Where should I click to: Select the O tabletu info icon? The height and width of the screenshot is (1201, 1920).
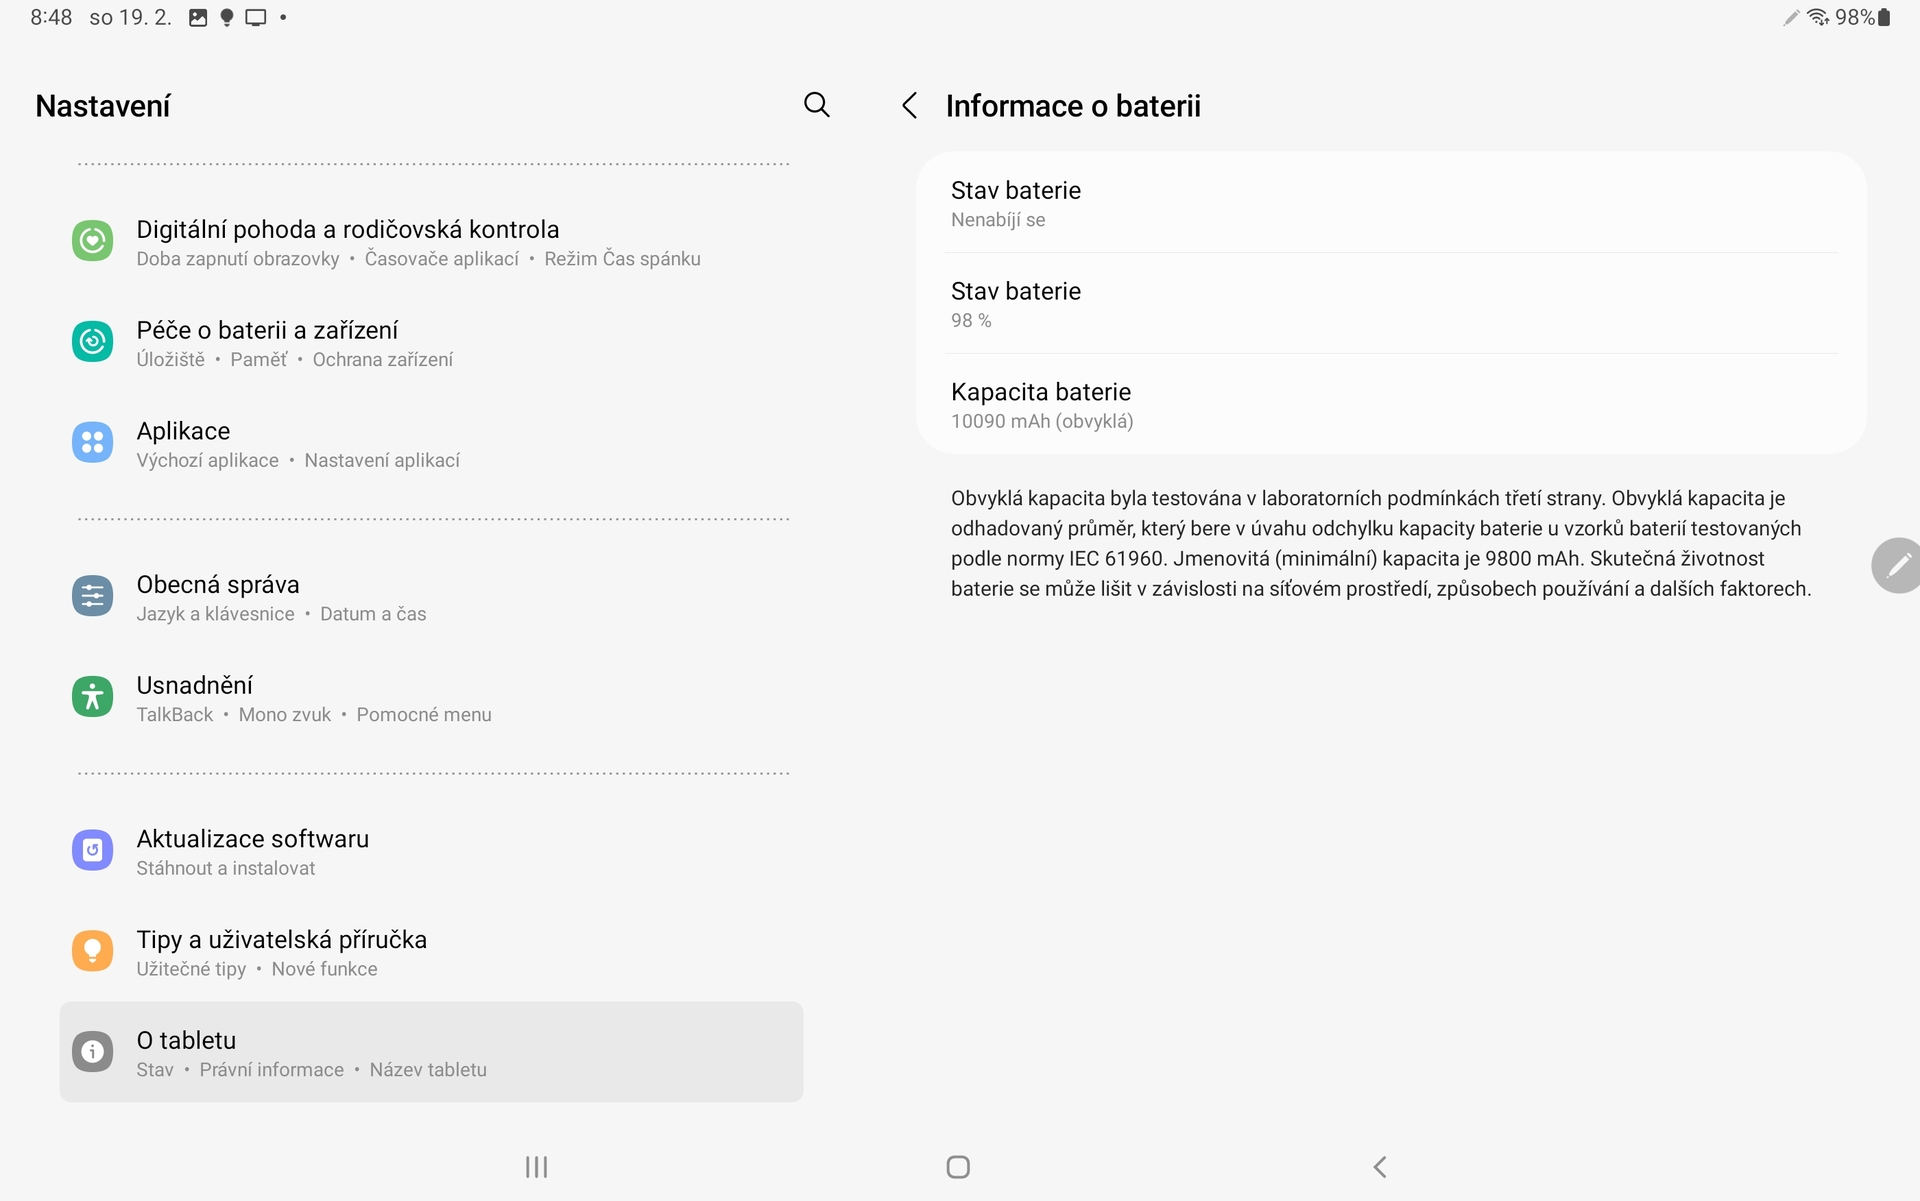[x=92, y=1051]
